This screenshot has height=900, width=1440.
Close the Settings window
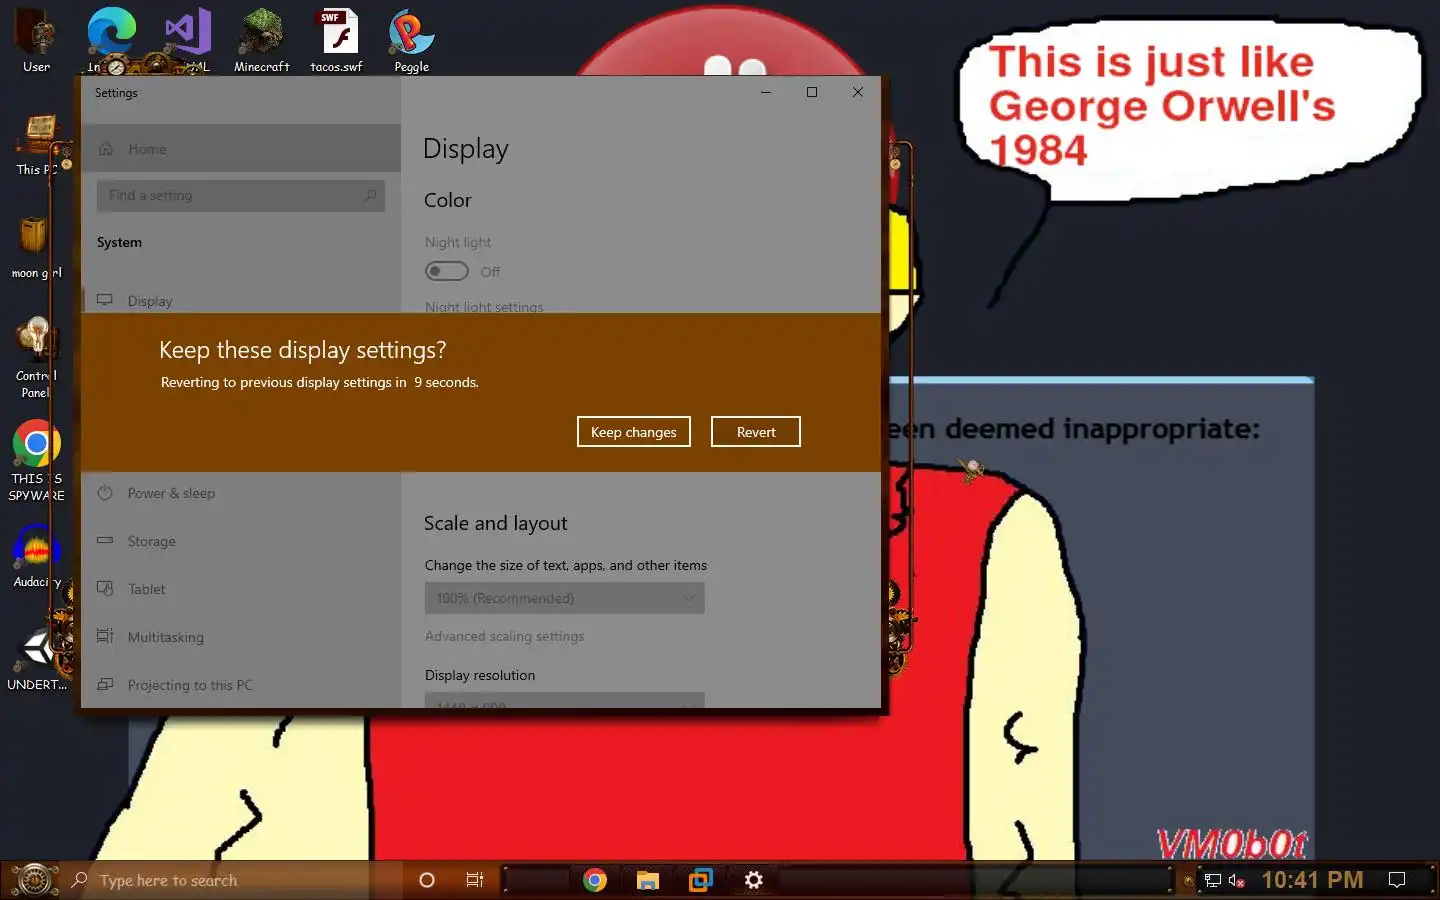[x=858, y=92]
